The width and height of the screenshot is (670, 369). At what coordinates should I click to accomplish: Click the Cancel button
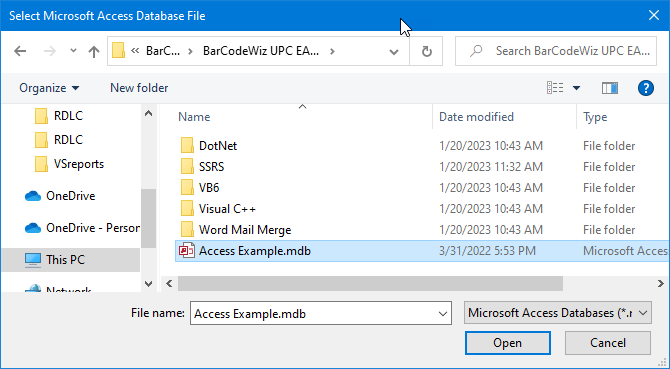pos(608,343)
